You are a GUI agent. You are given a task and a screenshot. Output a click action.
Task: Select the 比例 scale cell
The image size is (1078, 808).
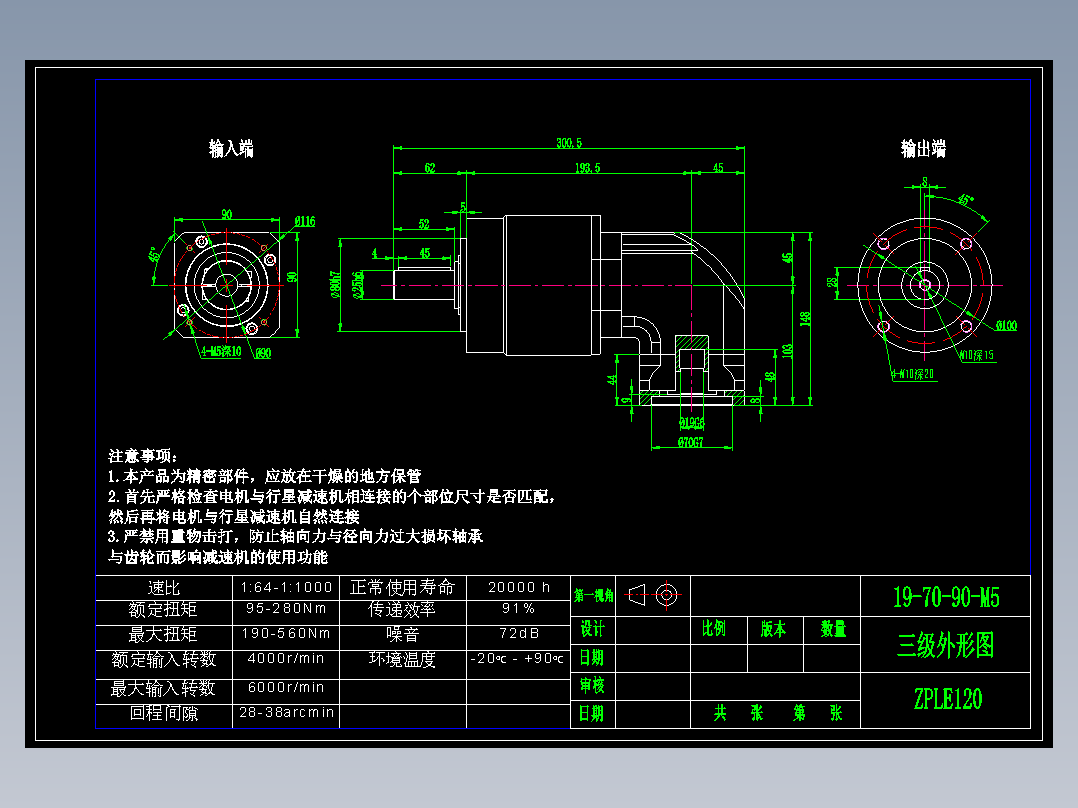click(716, 629)
